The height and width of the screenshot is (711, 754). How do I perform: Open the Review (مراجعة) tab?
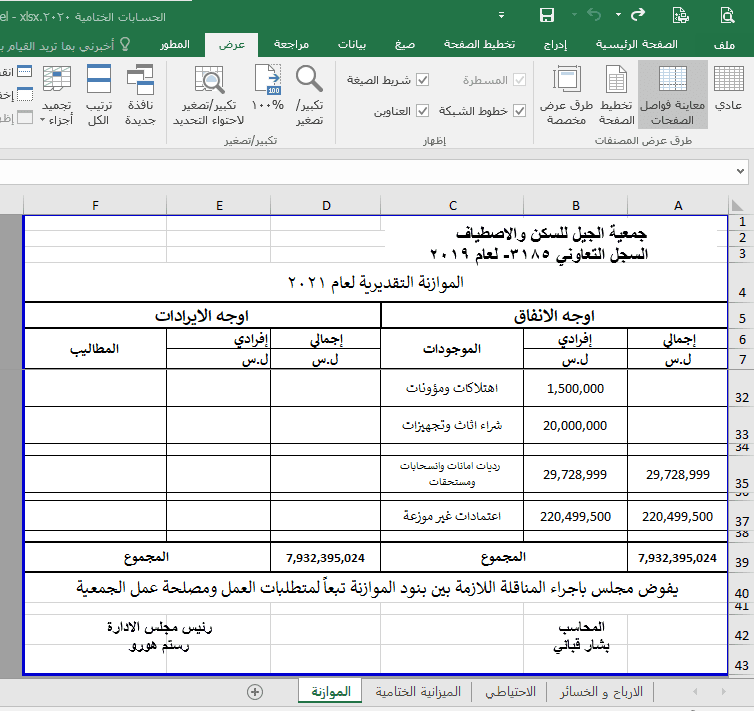click(291, 45)
